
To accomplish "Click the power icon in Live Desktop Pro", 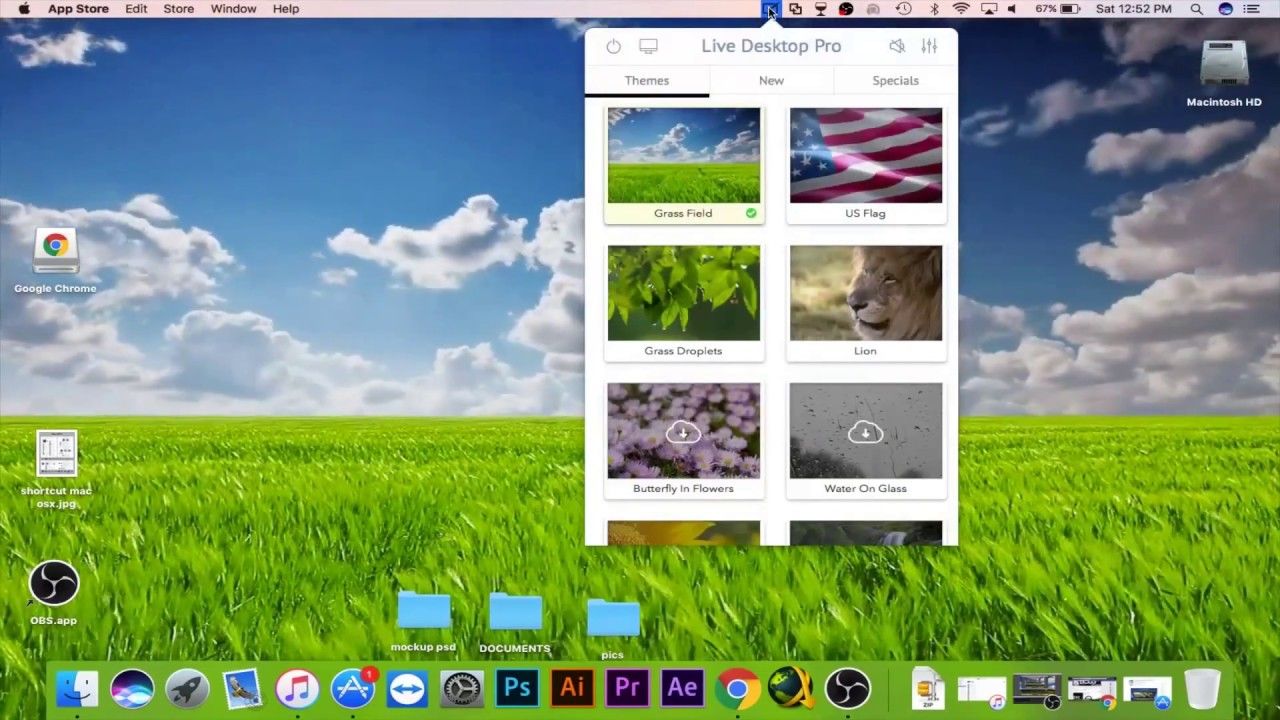I will [x=613, y=46].
